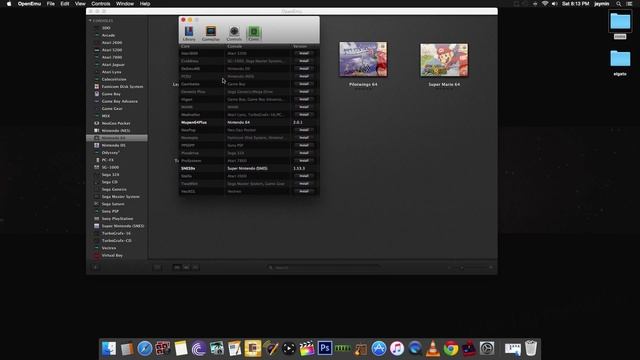Open the Gameplay preferences tab
Viewport: 640px width, 360px height.
tap(211, 33)
